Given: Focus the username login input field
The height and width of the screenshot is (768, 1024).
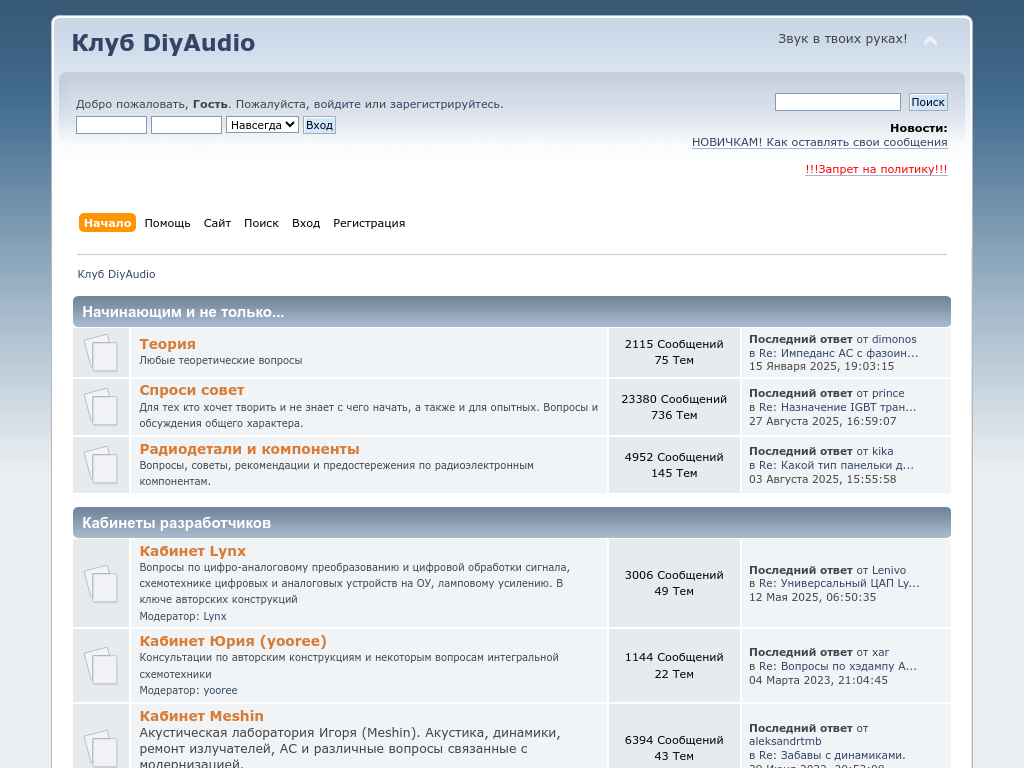Looking at the screenshot, I should pos(111,125).
